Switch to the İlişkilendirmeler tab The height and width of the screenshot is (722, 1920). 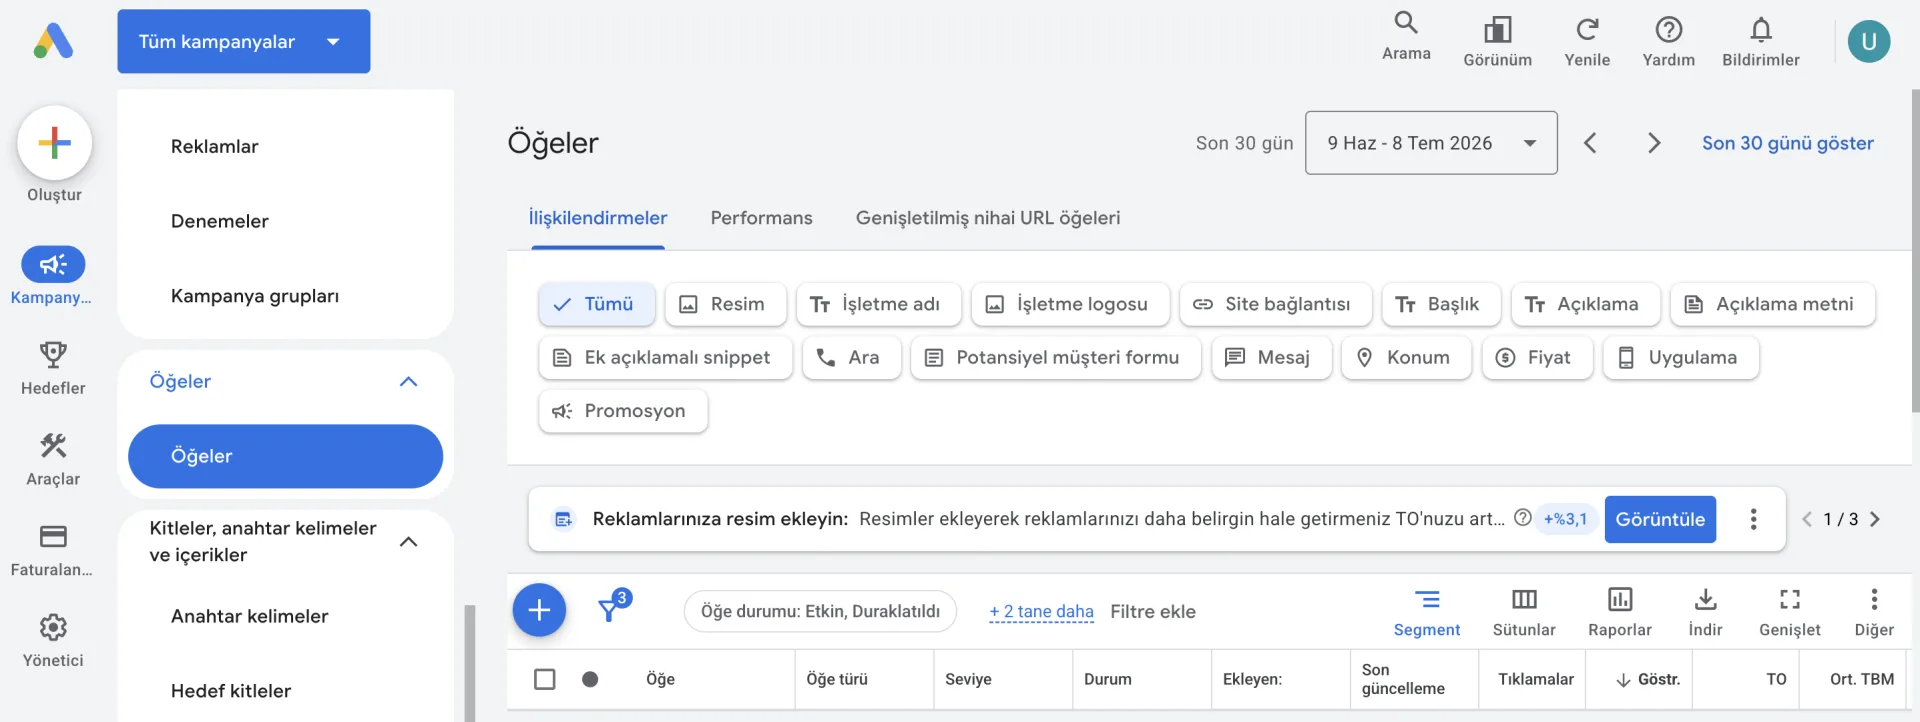598,218
